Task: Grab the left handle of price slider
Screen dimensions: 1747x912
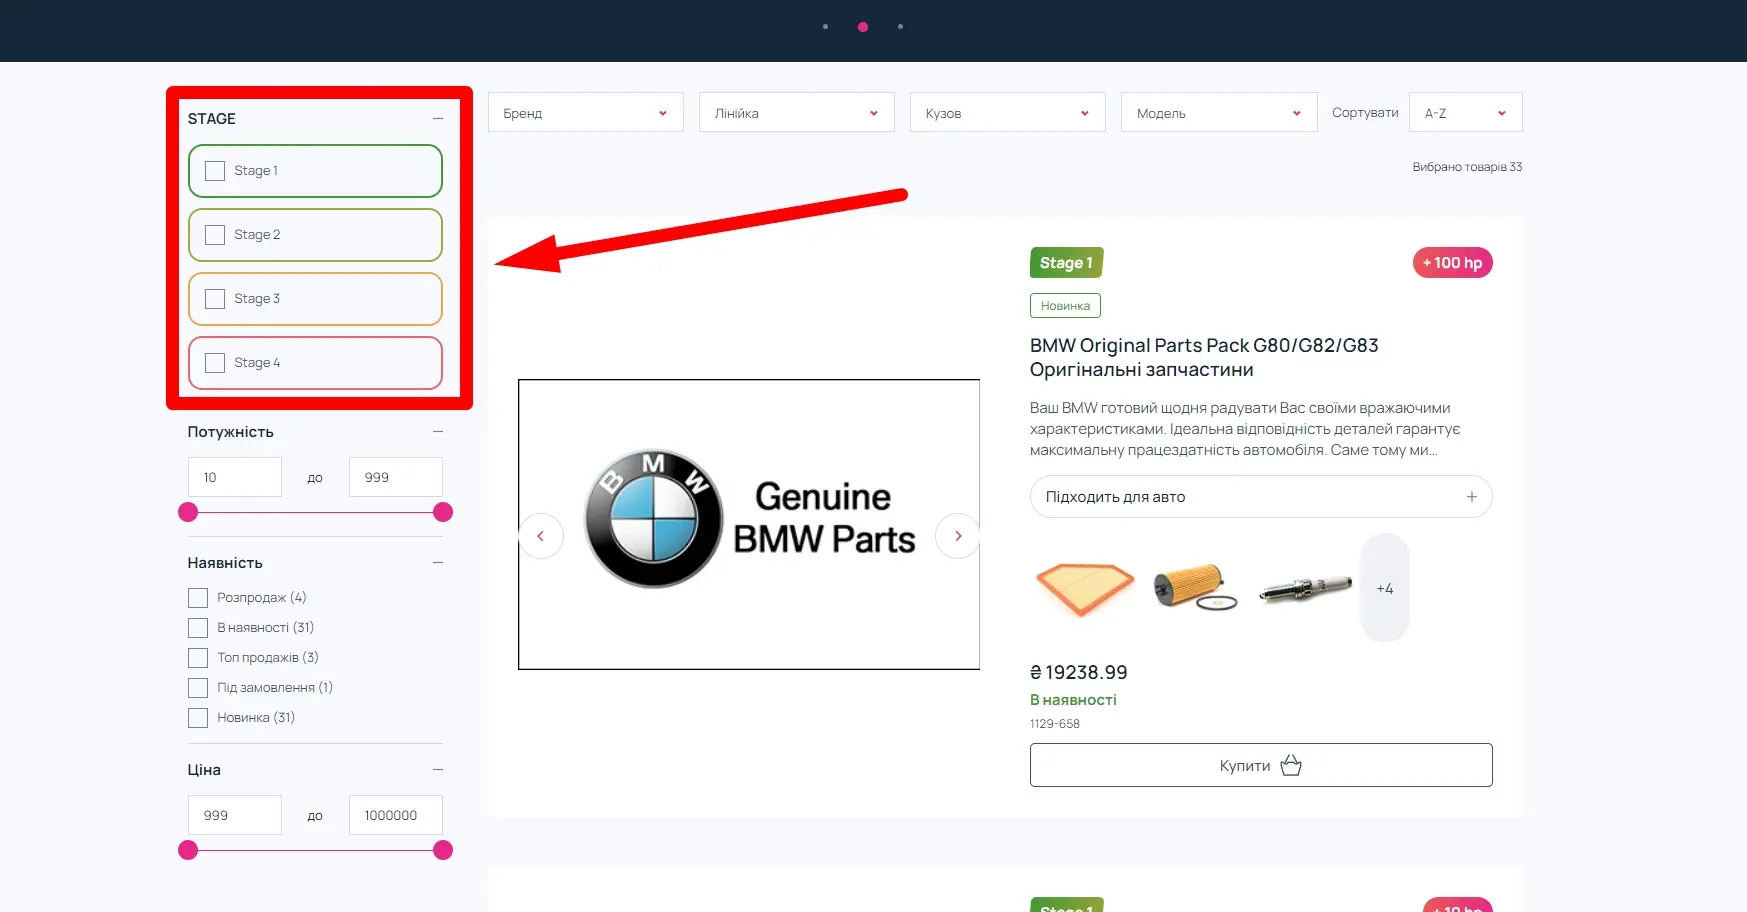Action: tap(188, 850)
